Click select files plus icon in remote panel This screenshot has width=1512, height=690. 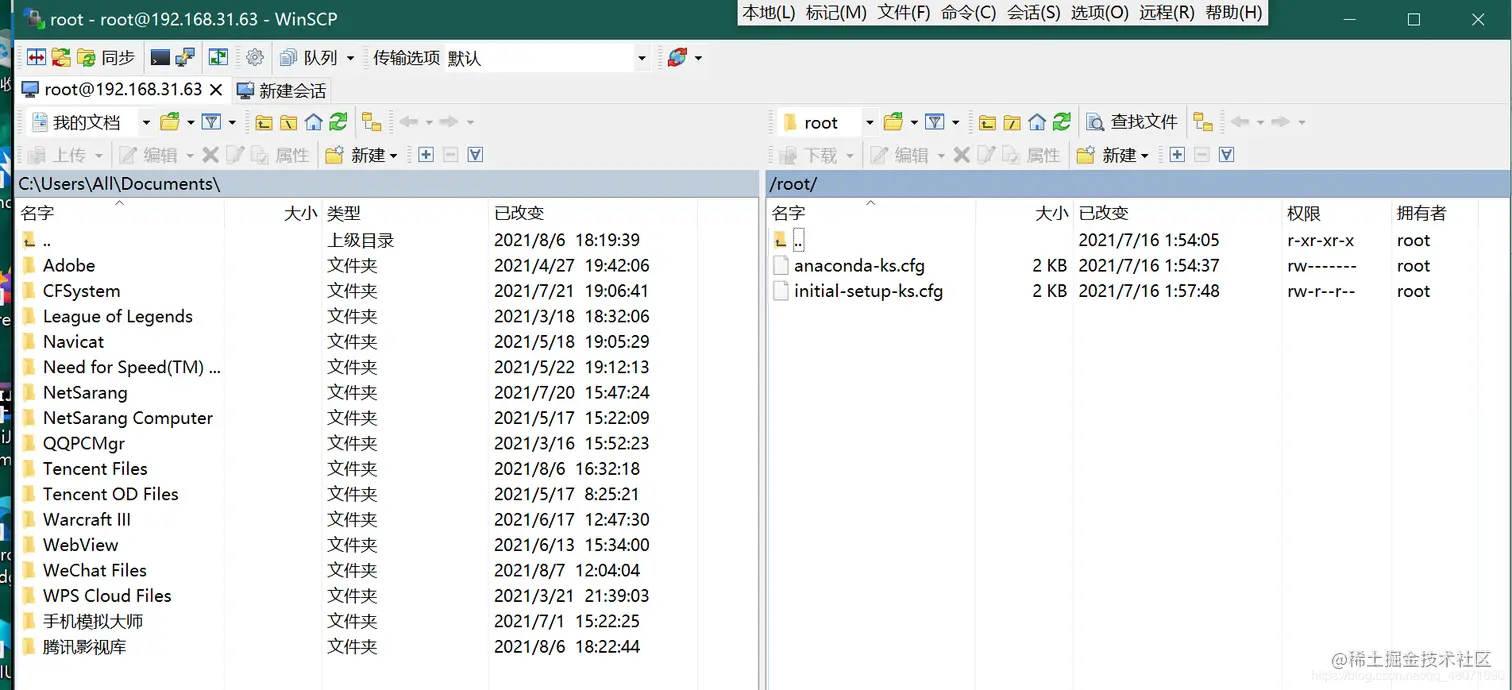point(1177,155)
